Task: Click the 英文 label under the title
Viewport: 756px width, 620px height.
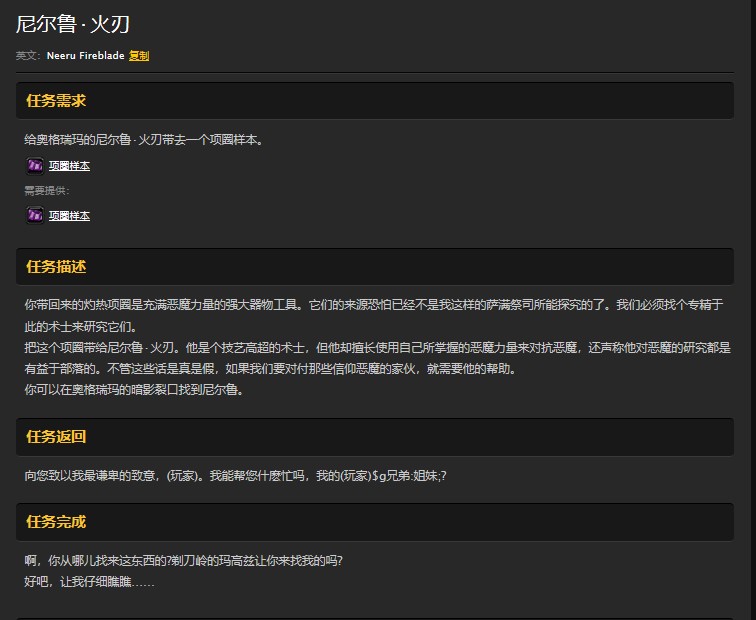Action: (27, 56)
